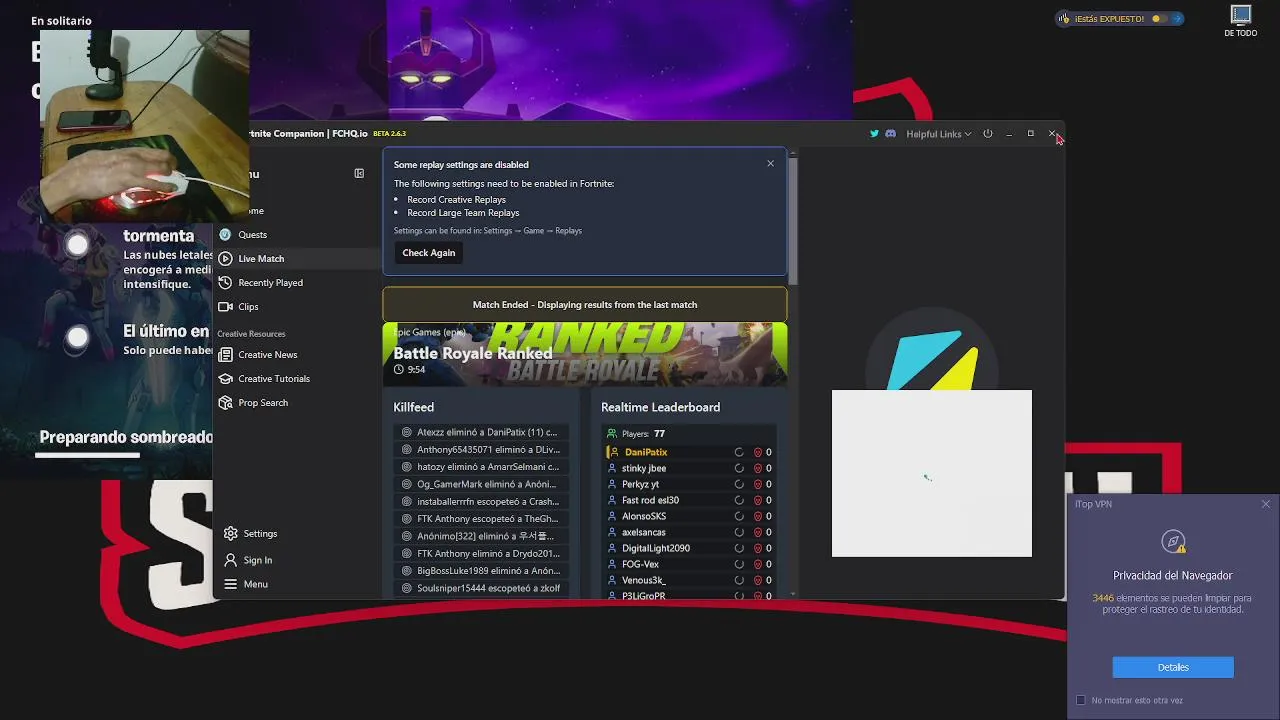The width and height of the screenshot is (1280, 720).
Task: Click the Clips camera icon
Action: click(225, 307)
